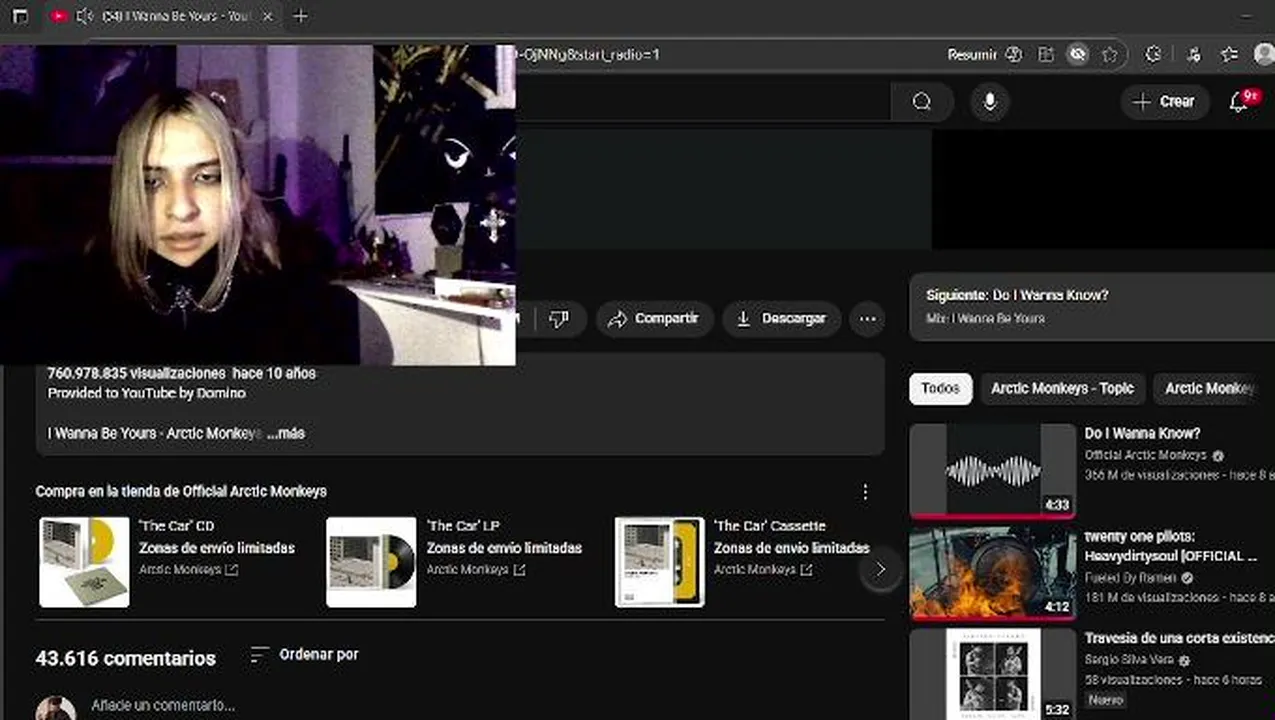
Task: Click the Descargar button
Action: (x=782, y=319)
